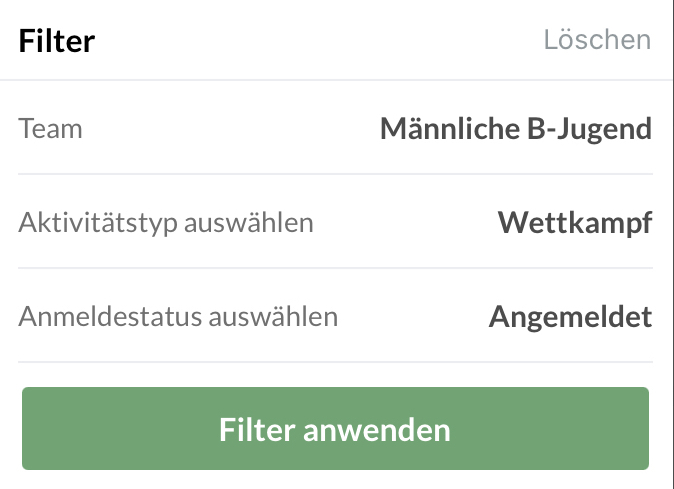Tap the Anmeldestatus auswählen label

[x=178, y=317]
